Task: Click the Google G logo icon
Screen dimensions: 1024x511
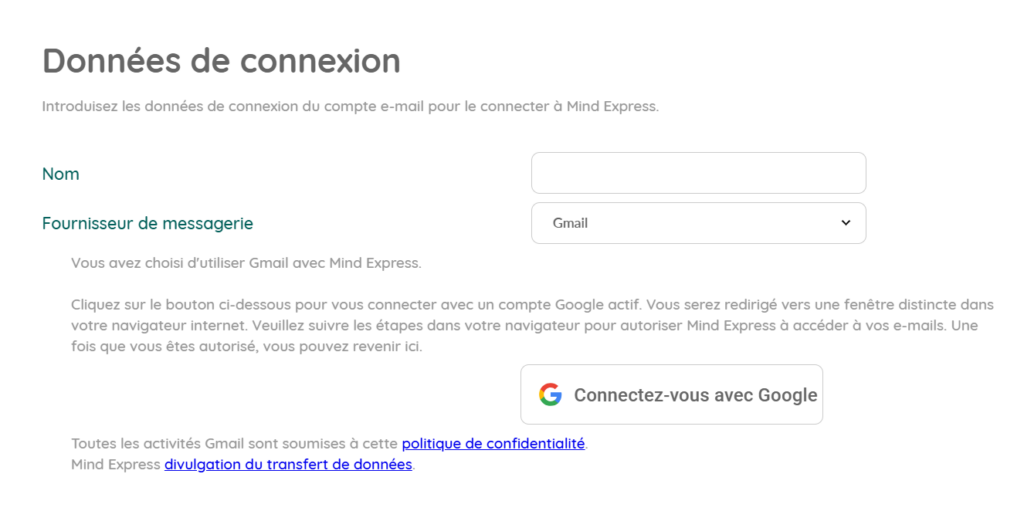Action: 550,395
